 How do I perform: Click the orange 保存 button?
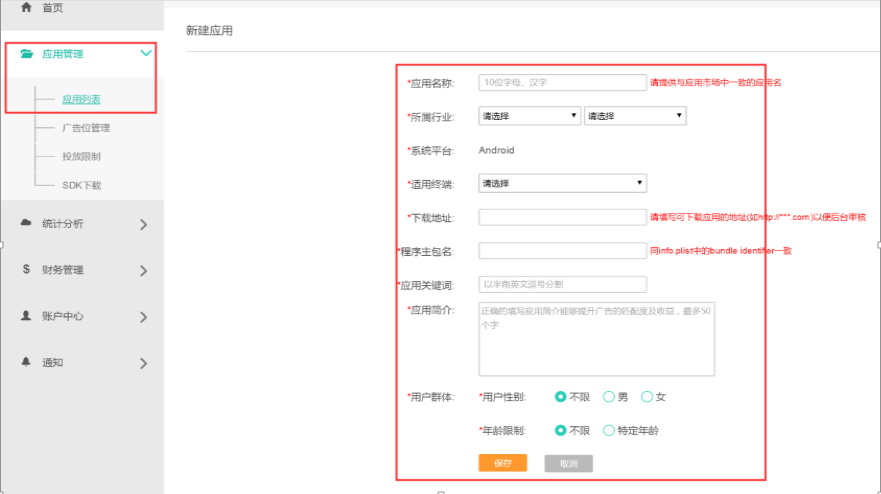pos(502,464)
